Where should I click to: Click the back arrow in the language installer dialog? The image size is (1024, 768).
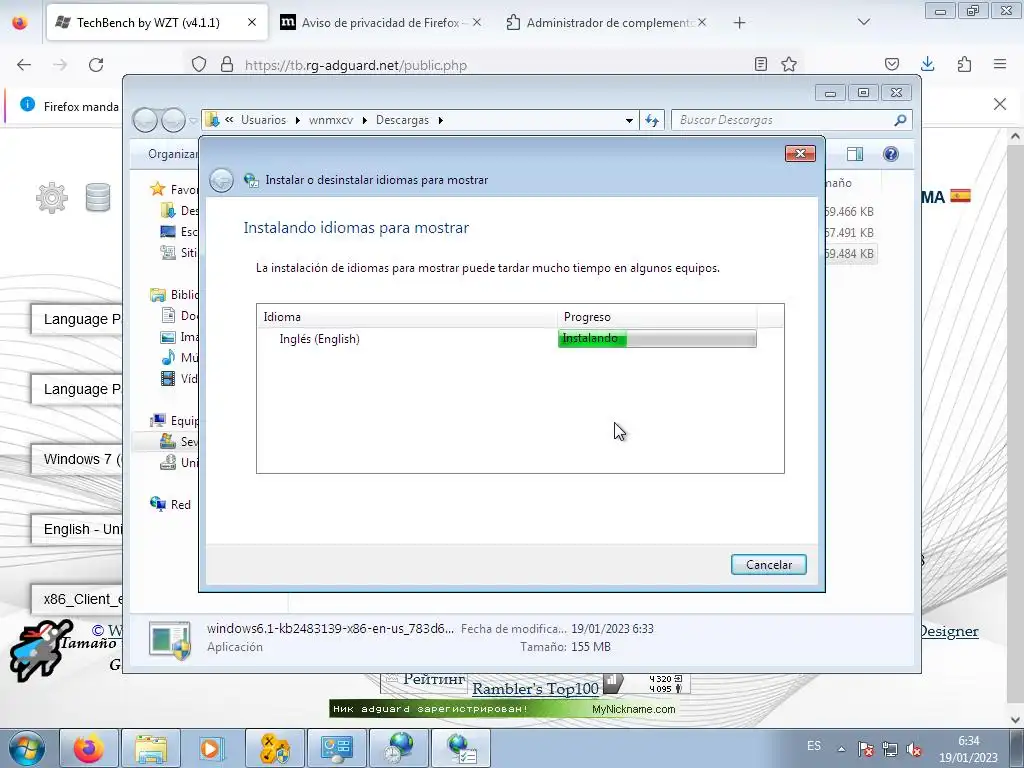pyautogui.click(x=221, y=180)
